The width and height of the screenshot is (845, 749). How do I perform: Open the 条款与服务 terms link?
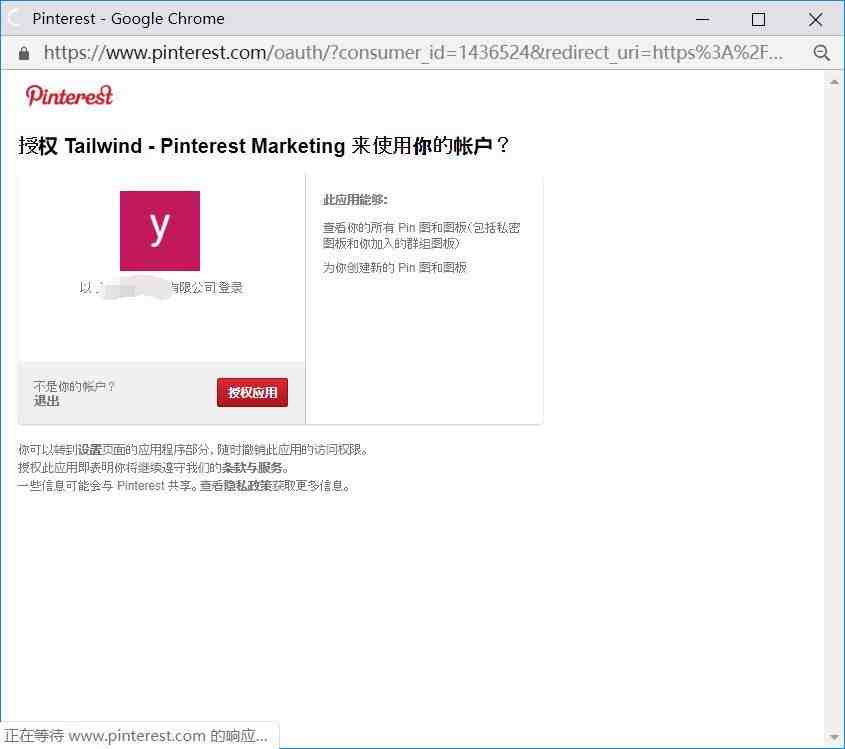click(252, 467)
